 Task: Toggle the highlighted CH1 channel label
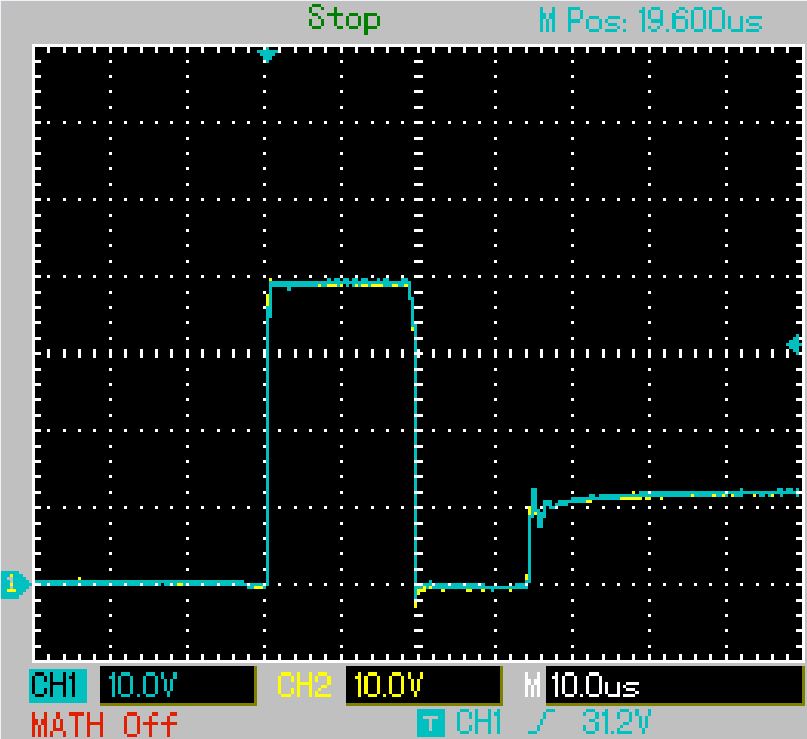click(58, 687)
